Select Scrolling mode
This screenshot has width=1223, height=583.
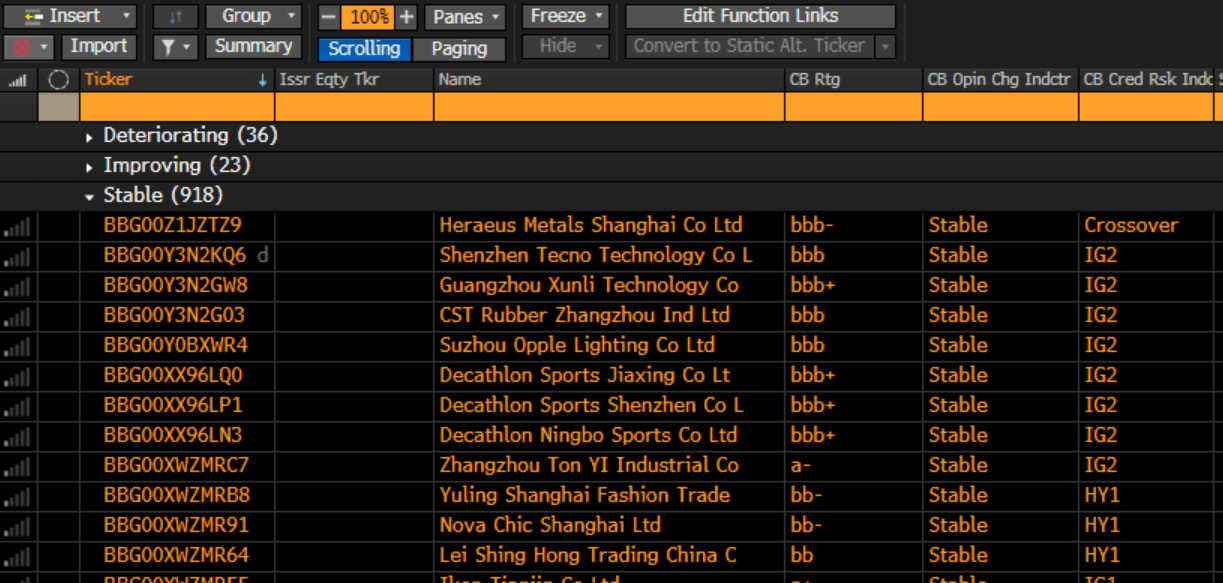coord(365,48)
